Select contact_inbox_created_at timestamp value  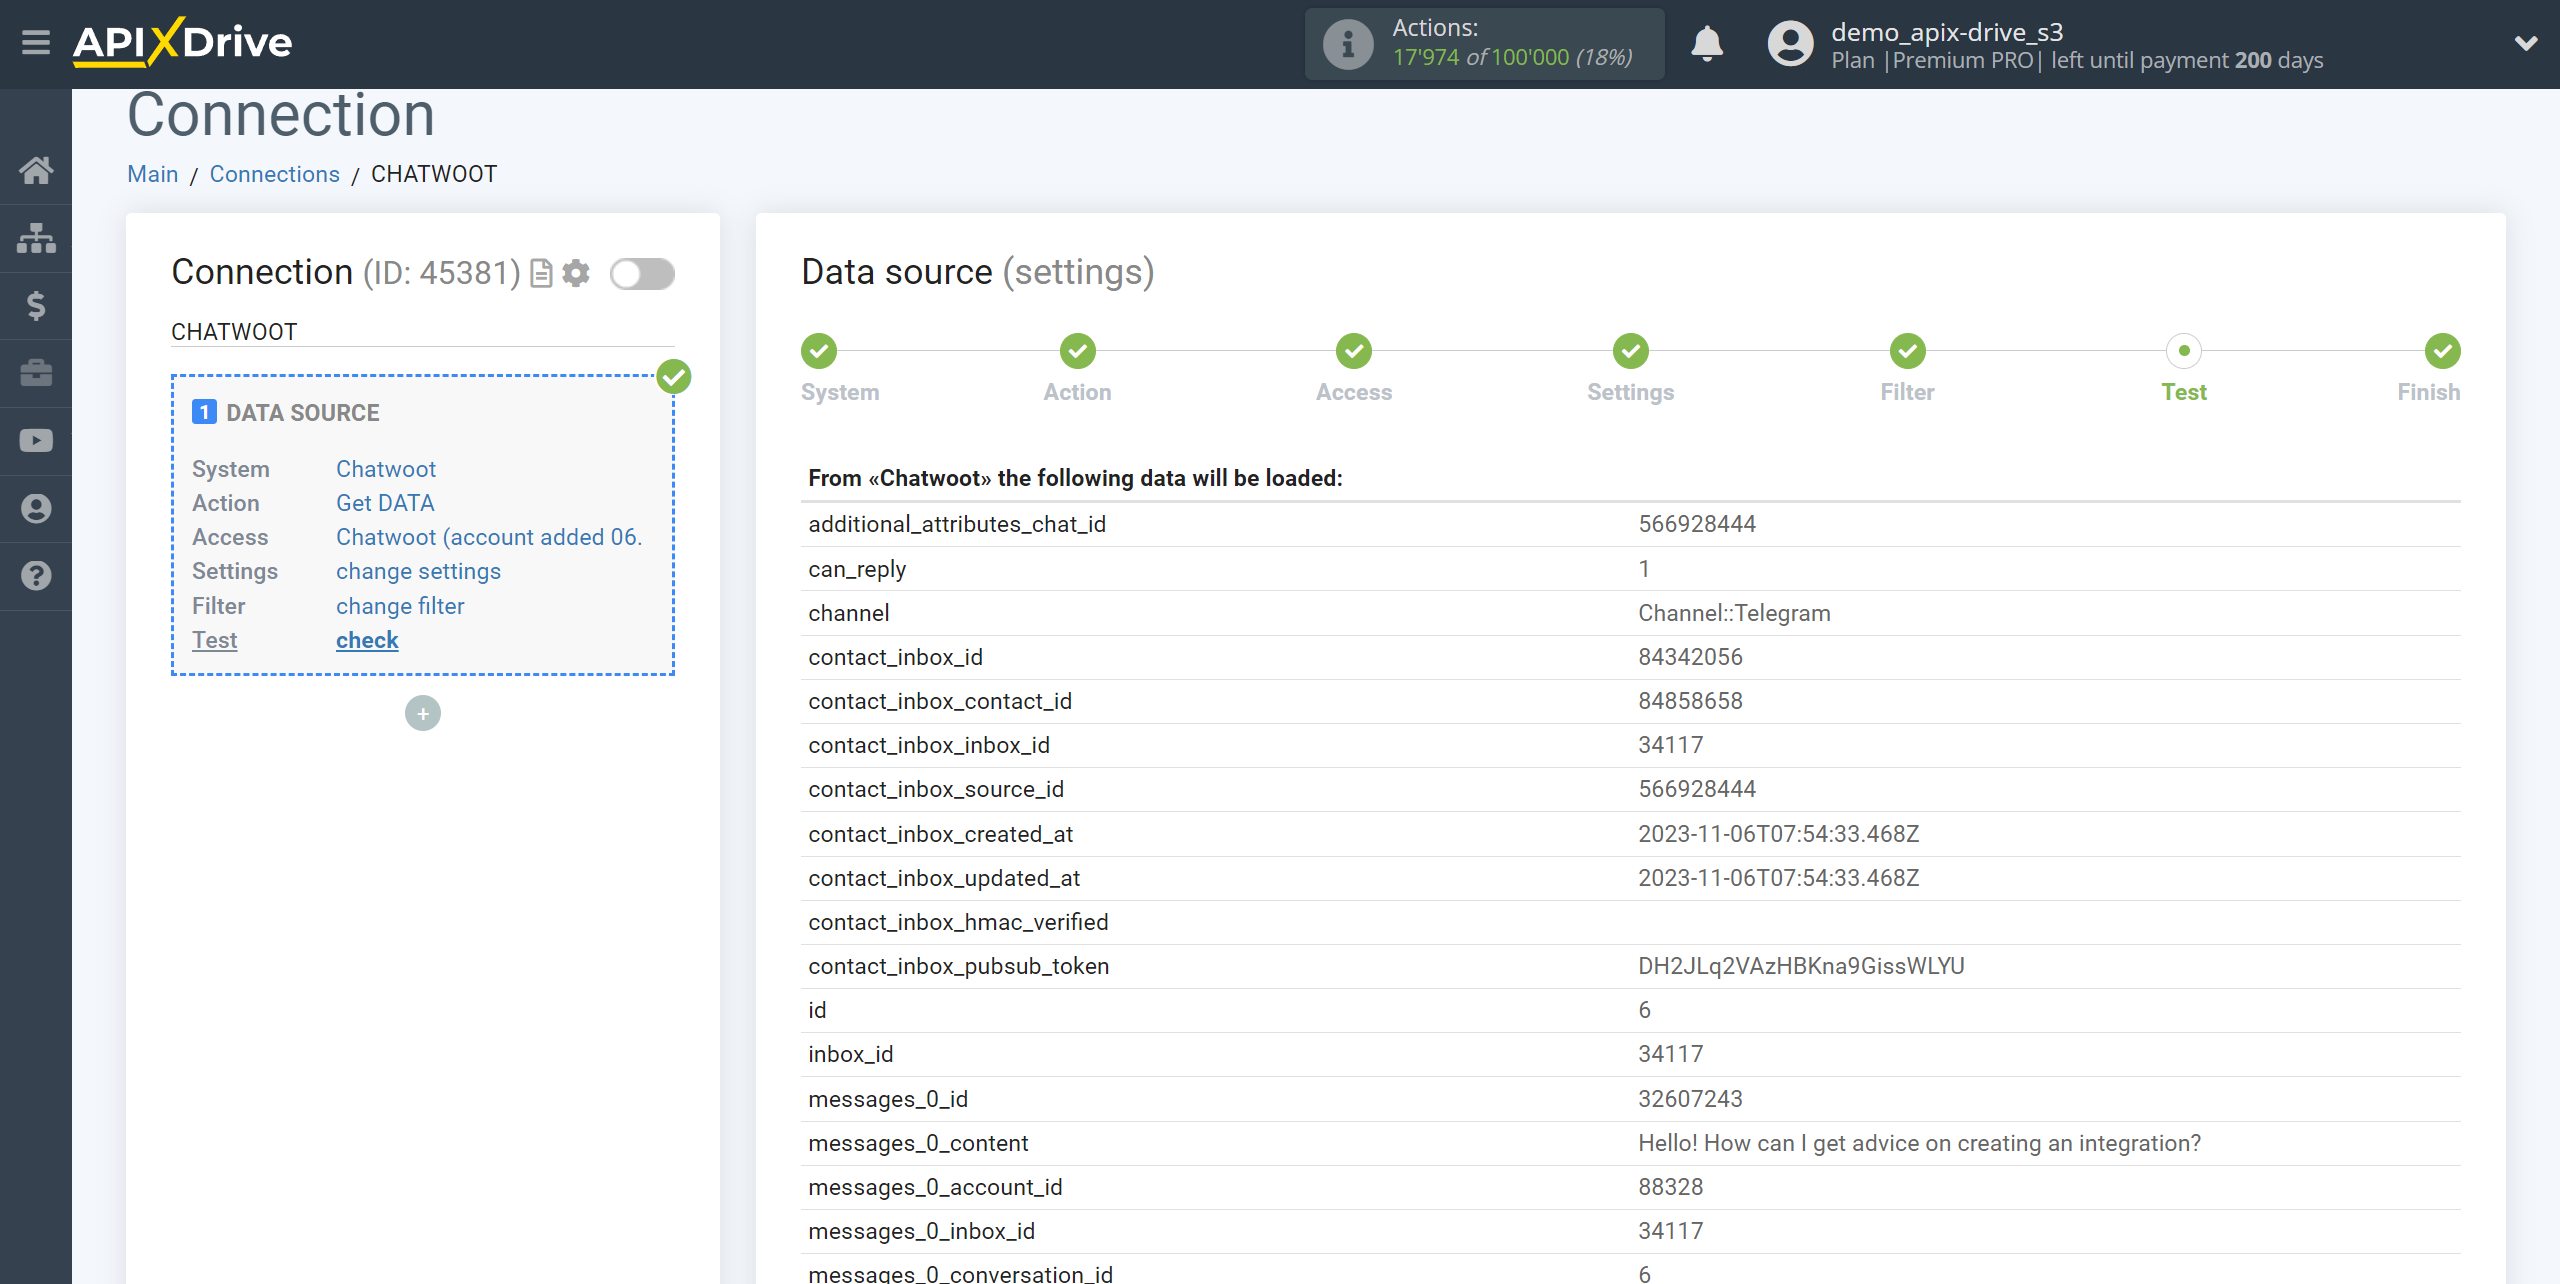tap(1778, 834)
